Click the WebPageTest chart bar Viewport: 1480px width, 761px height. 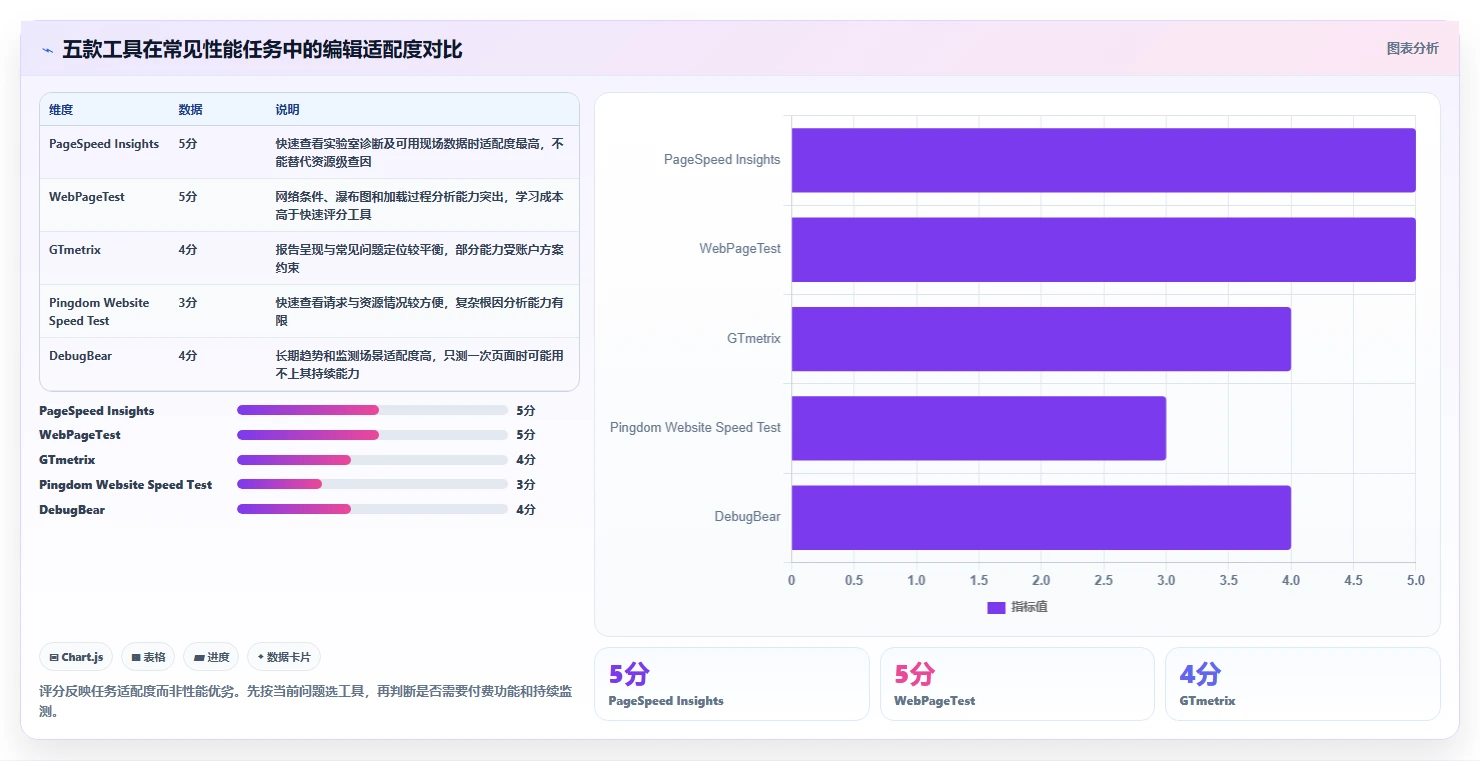coord(1103,249)
